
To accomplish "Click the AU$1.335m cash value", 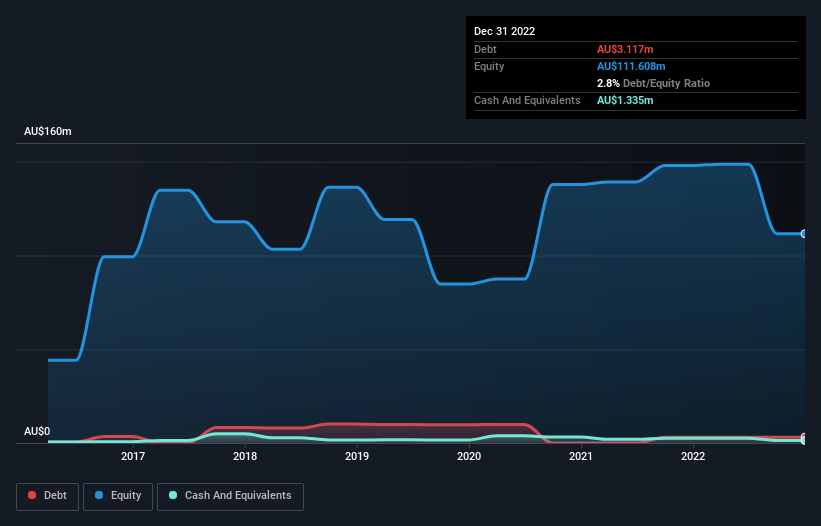I will pyautogui.click(x=625, y=100).
